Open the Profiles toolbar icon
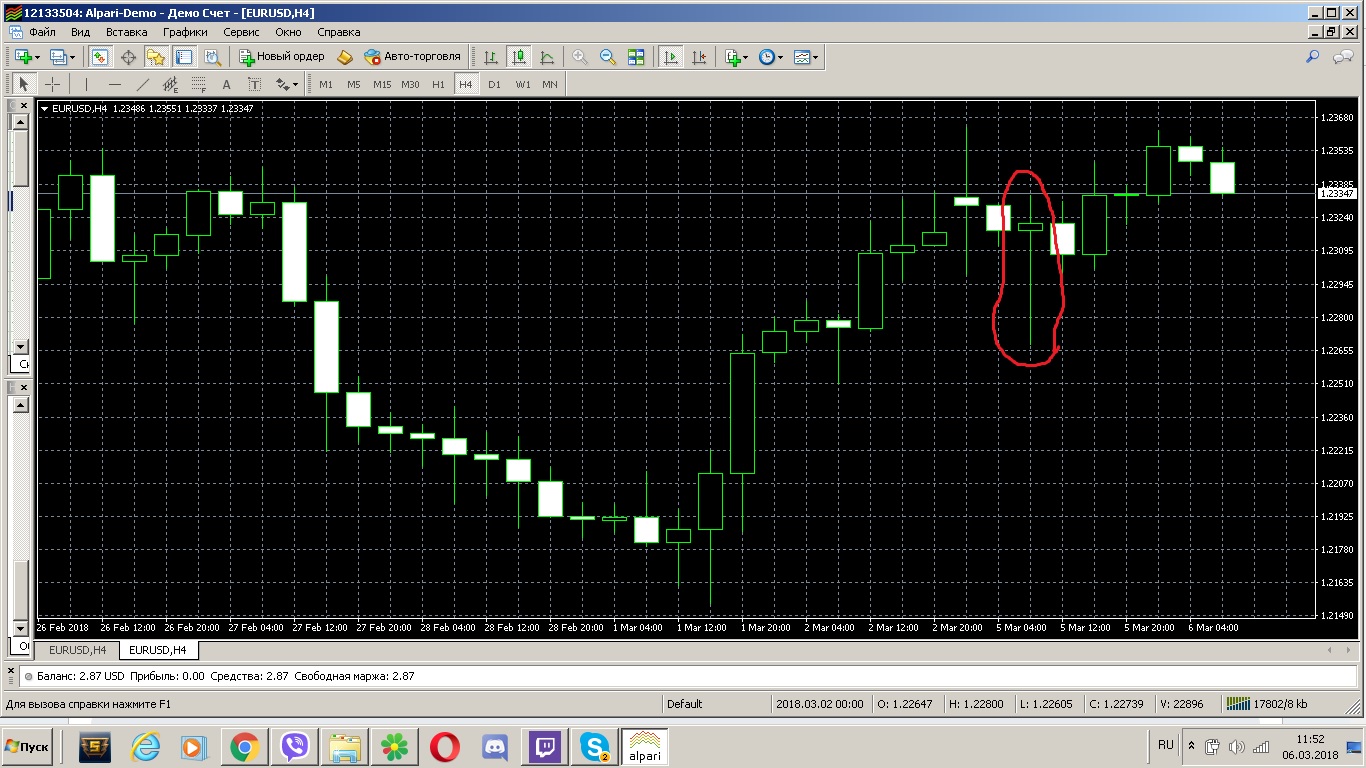The image size is (1366, 768). coord(58,57)
